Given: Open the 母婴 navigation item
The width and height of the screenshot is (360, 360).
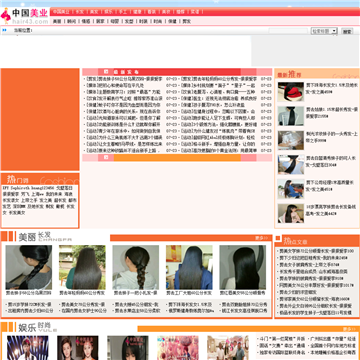Looking at the screenshot, I should pos(115,21).
